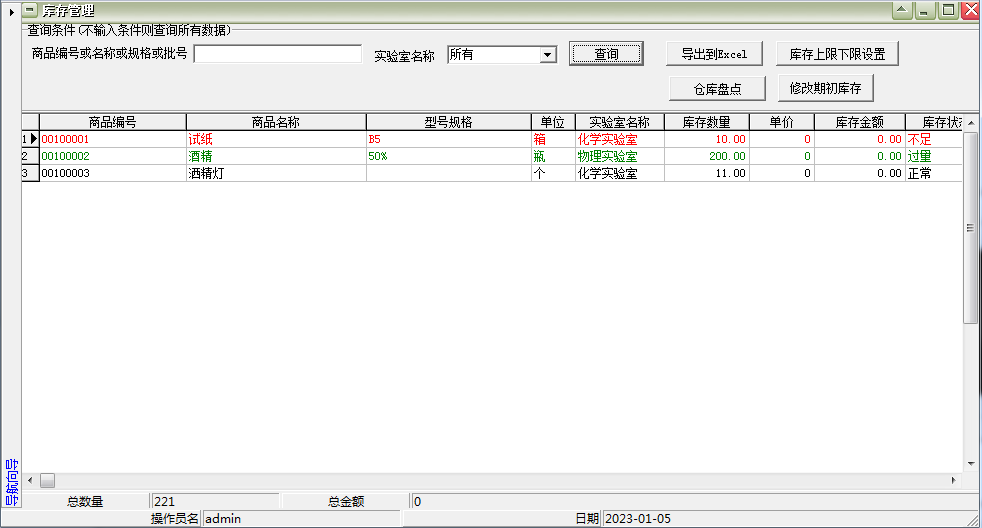Click the 正常 stock status cell

point(933,173)
